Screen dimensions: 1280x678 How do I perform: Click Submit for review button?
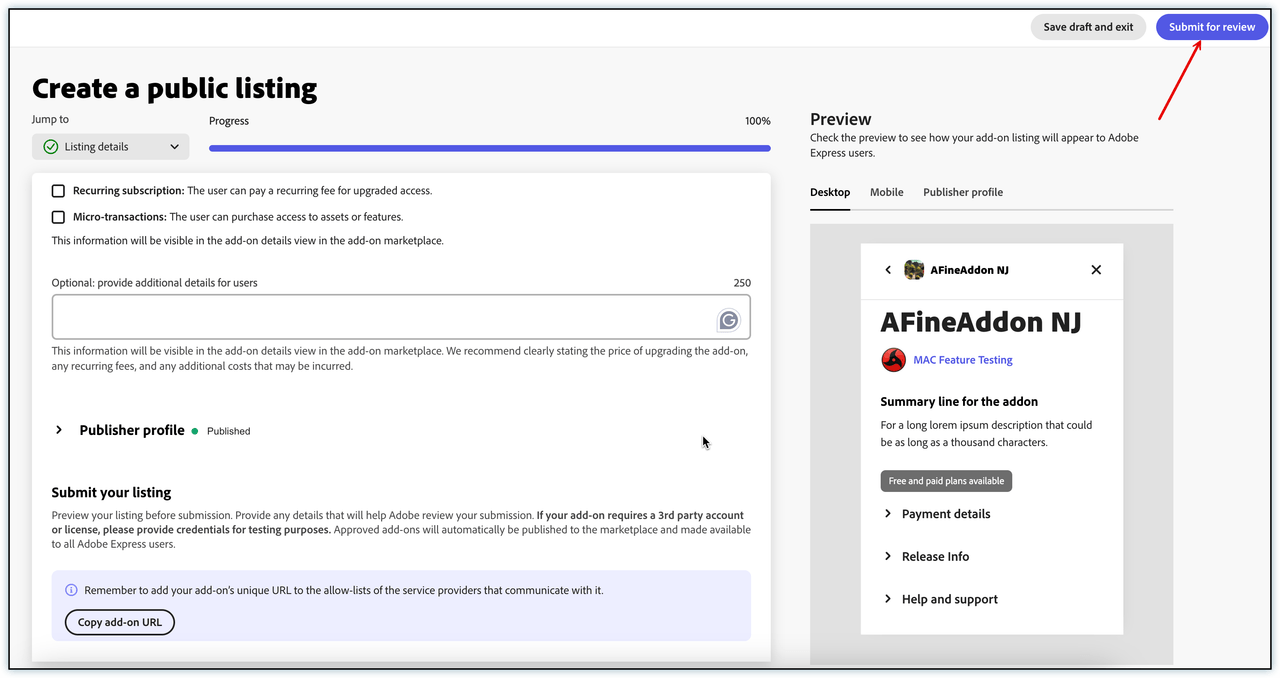click(1211, 27)
